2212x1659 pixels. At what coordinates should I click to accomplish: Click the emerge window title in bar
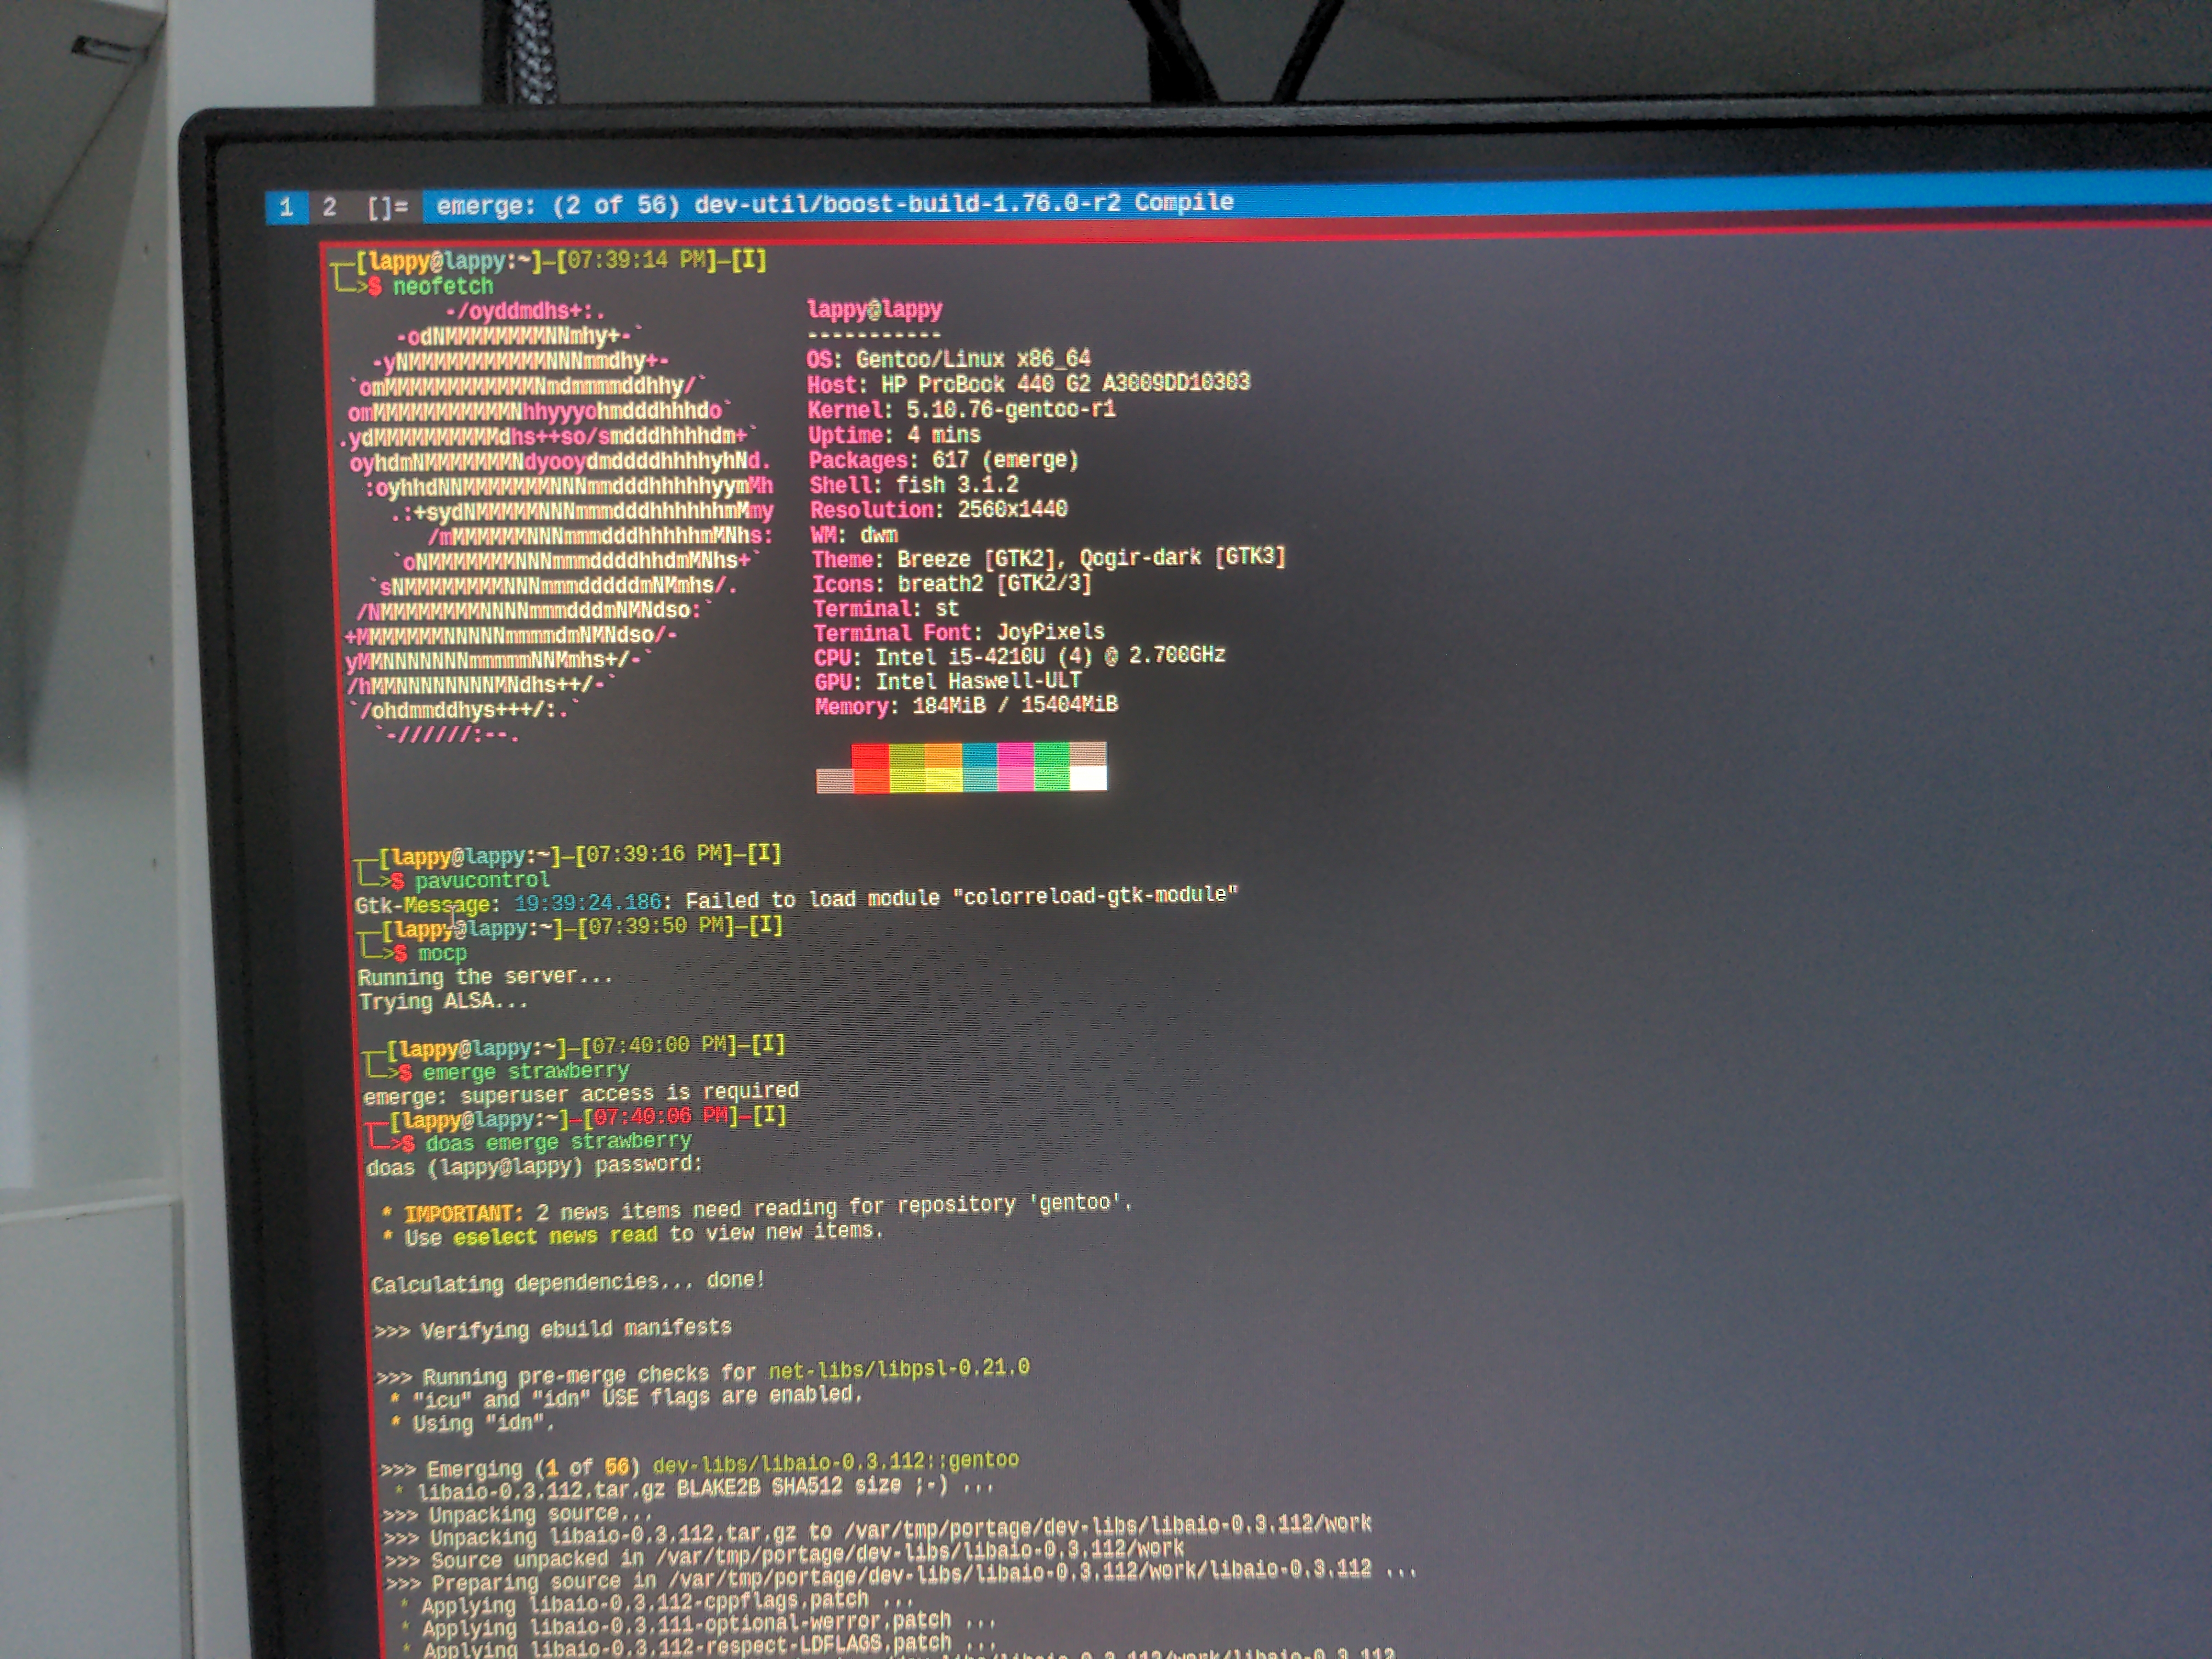[834, 204]
